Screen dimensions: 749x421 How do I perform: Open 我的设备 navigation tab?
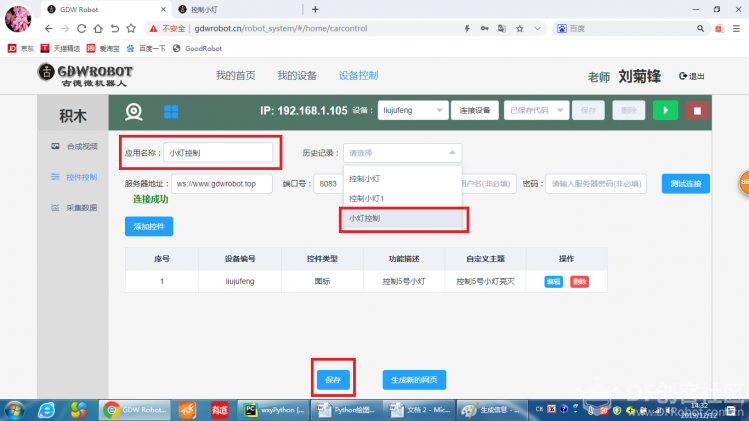[x=297, y=76]
